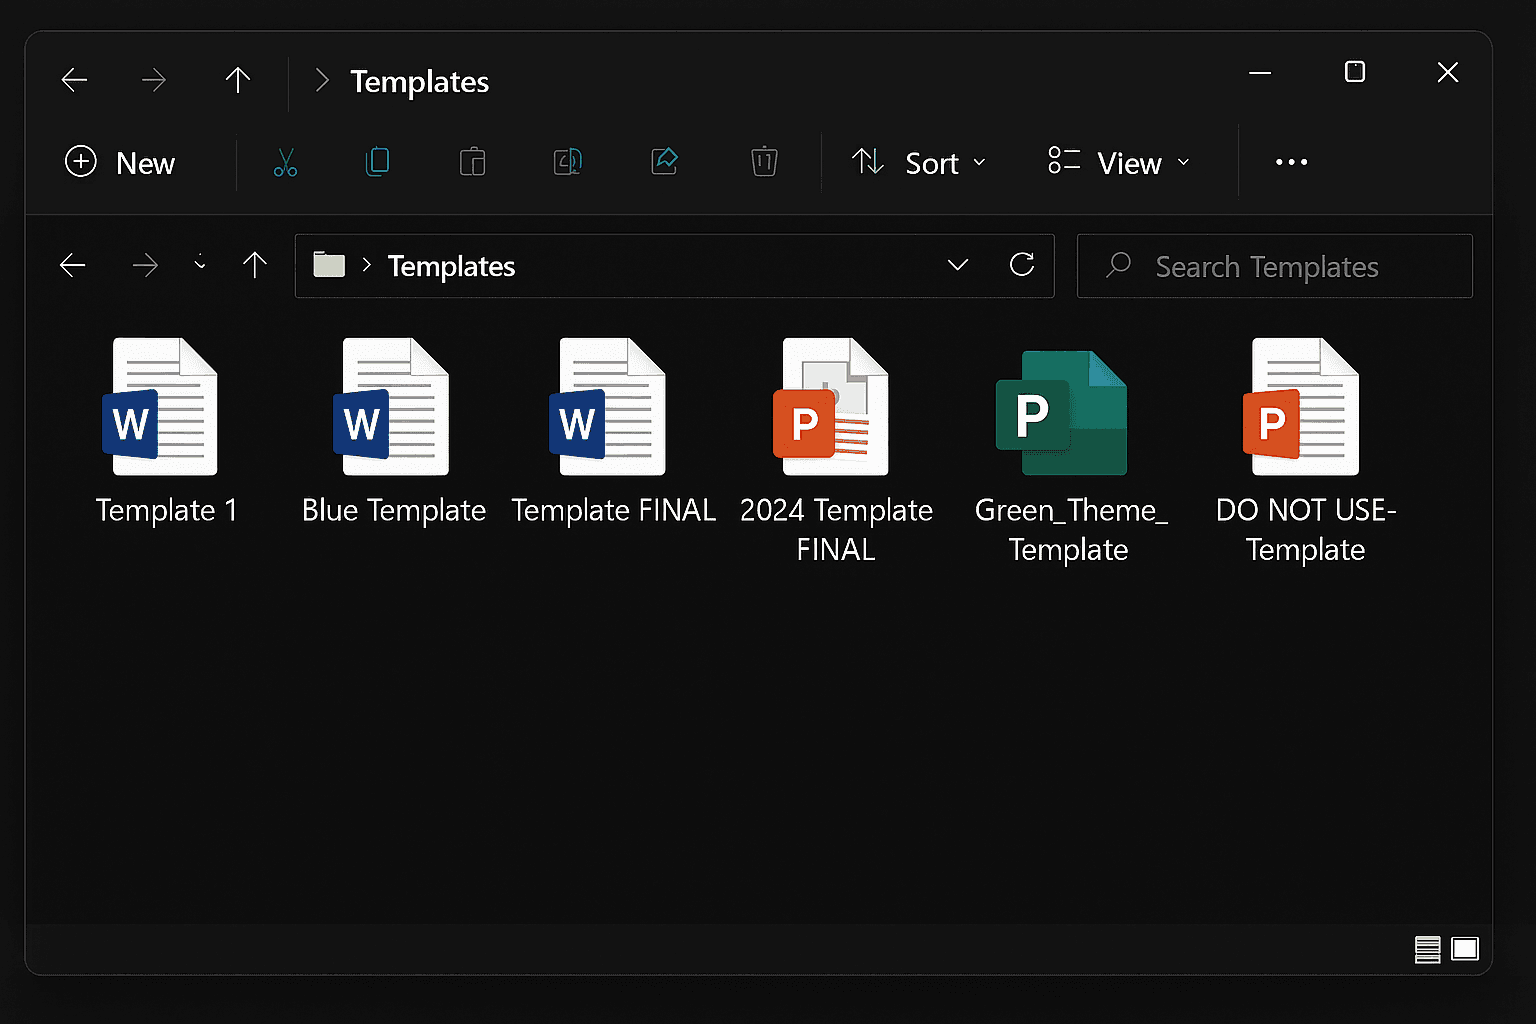Select DO NOT USE-Template PowerPoint icon
Image resolution: width=1536 pixels, height=1024 pixels.
click(x=1300, y=407)
